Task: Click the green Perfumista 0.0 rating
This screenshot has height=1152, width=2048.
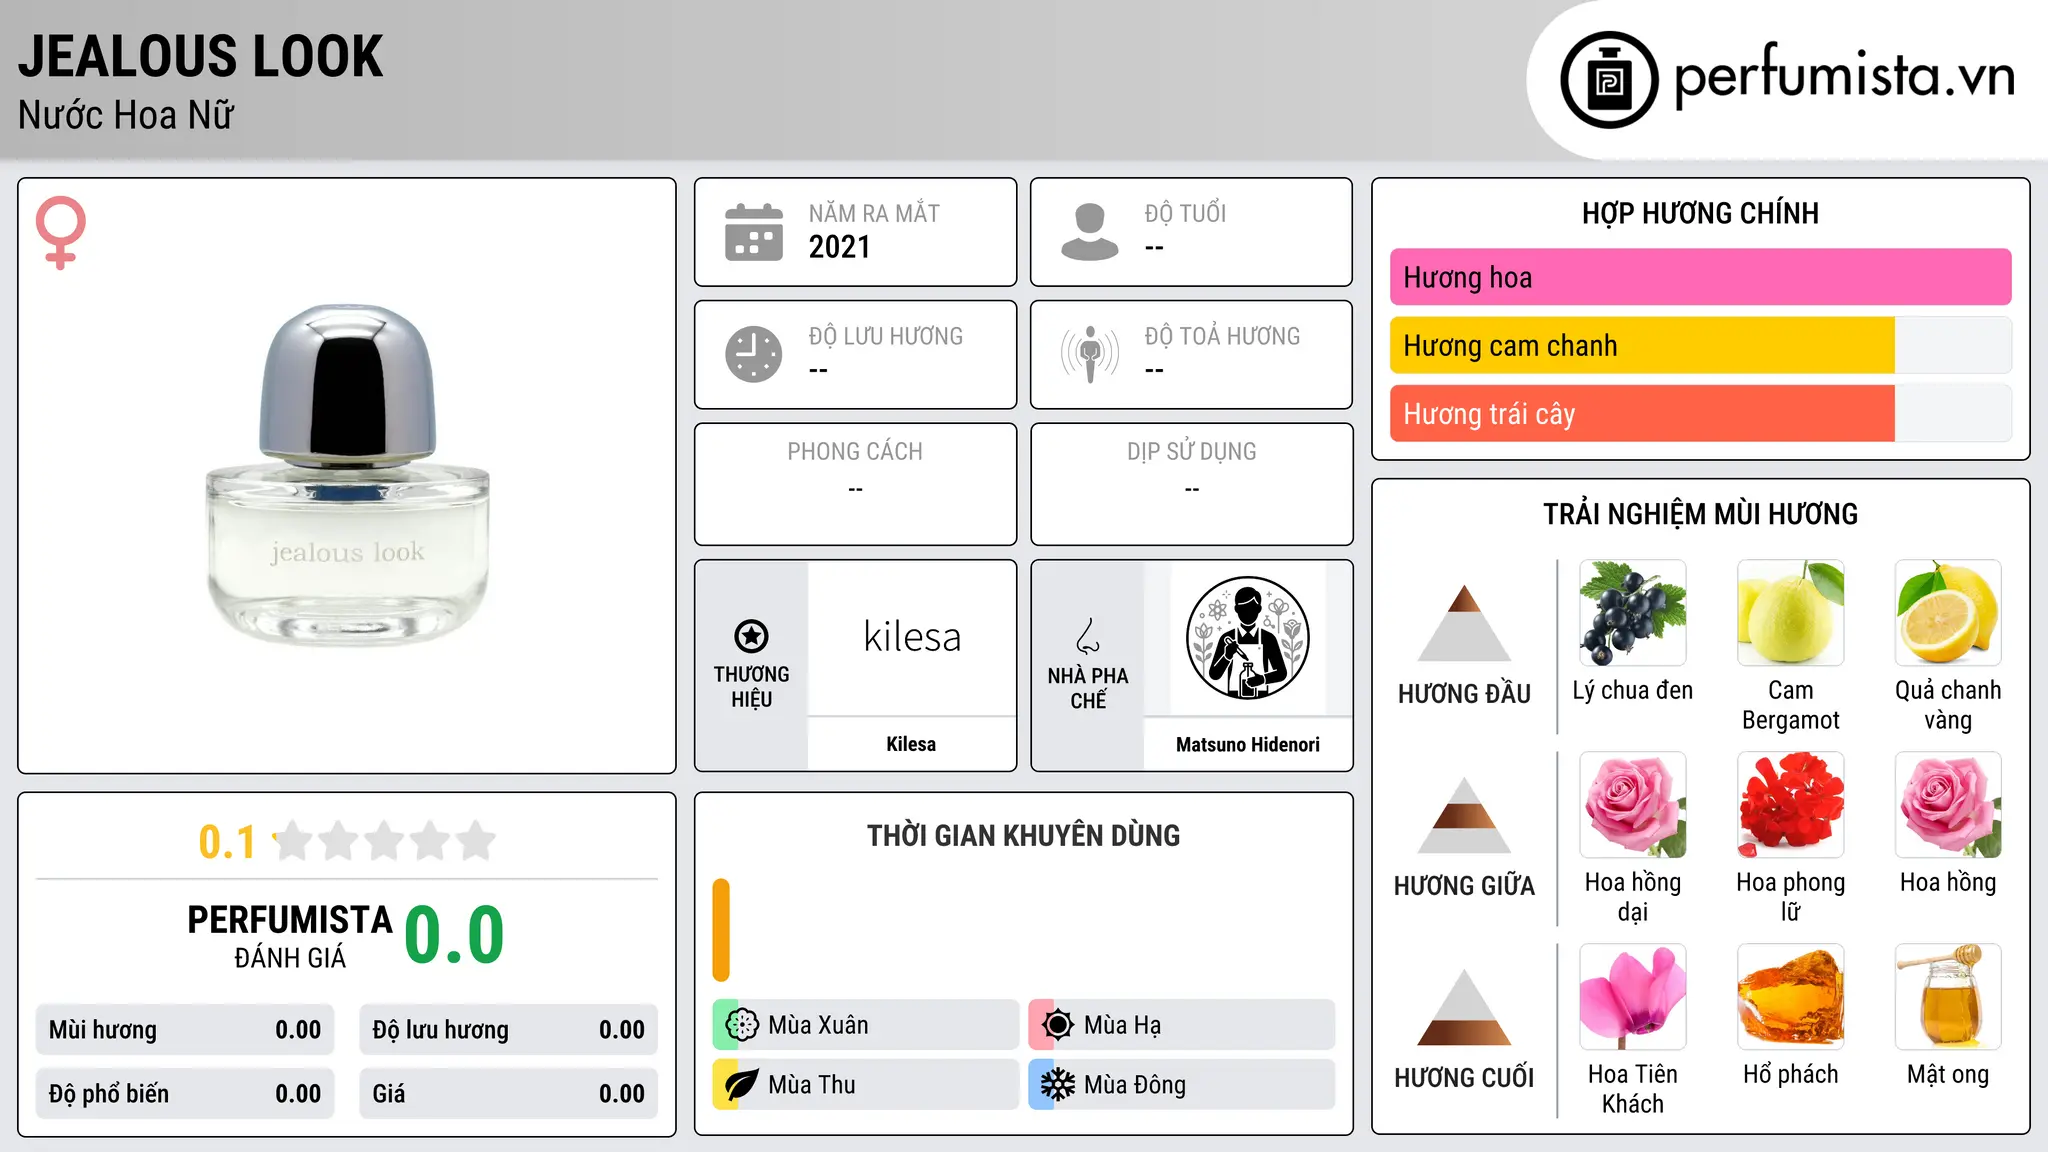Action: click(454, 935)
